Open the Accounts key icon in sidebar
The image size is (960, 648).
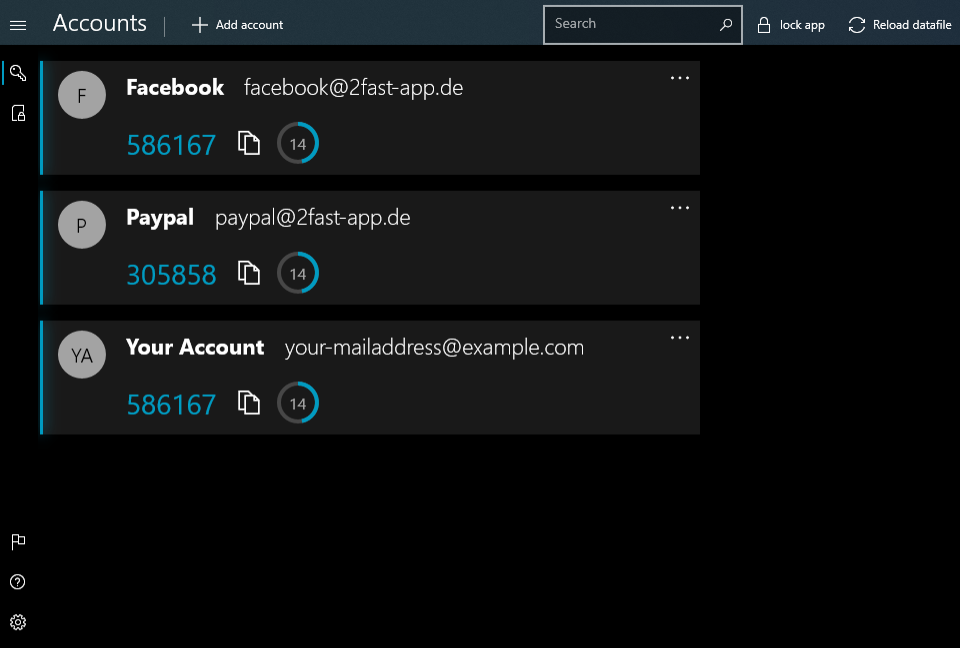coord(18,72)
